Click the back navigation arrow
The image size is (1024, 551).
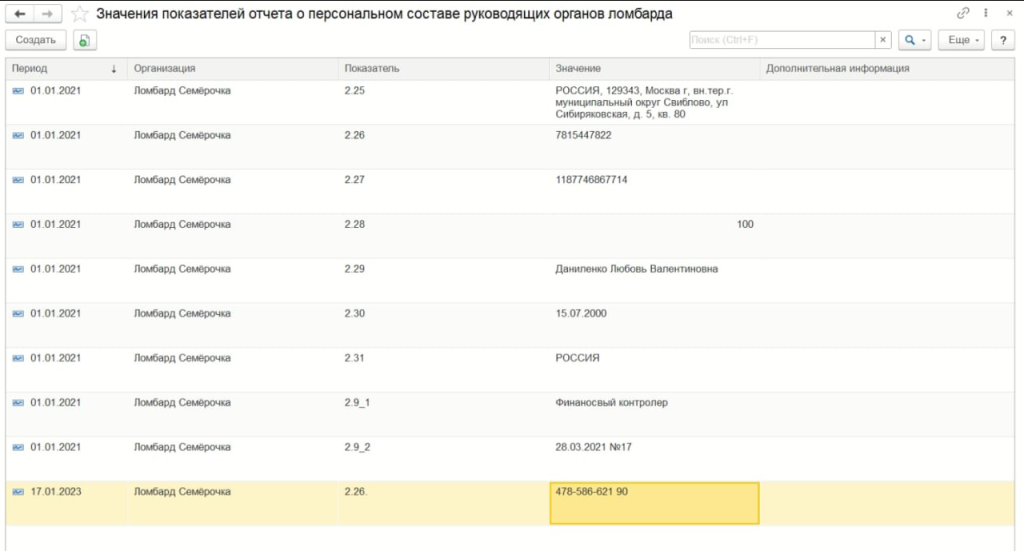pos(19,14)
